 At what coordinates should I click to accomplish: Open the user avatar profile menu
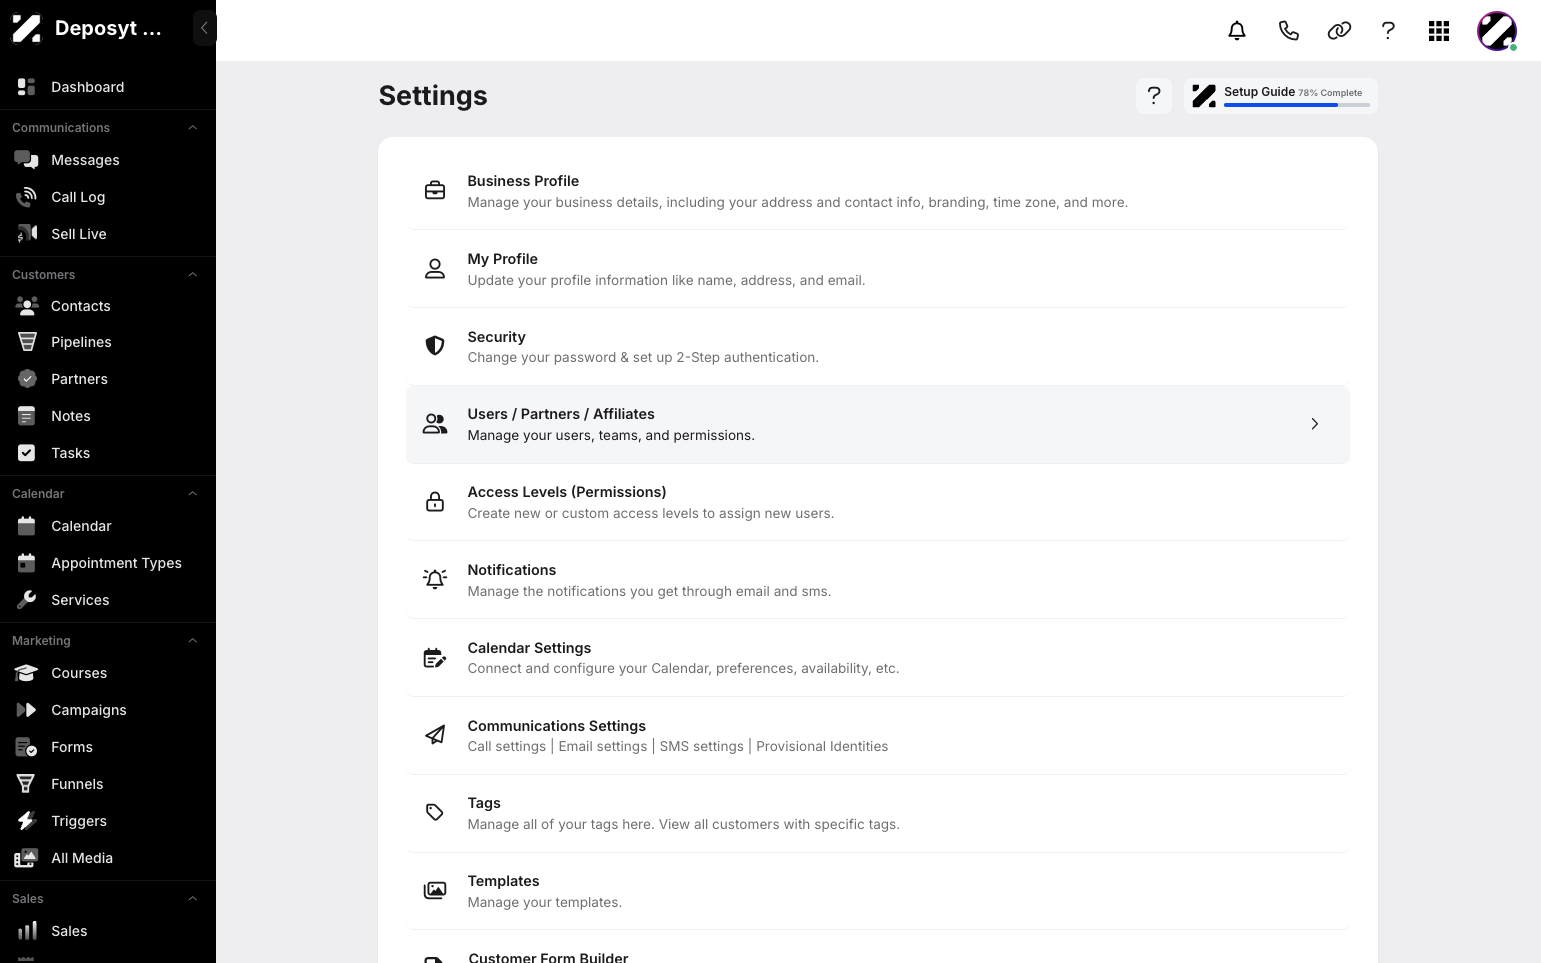[x=1497, y=31]
